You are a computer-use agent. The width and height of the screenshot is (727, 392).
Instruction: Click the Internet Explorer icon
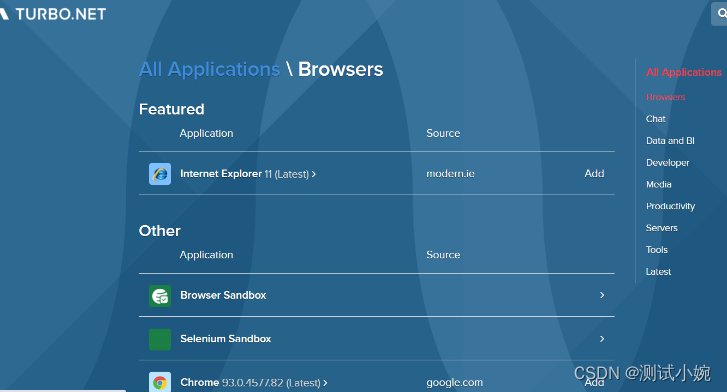[x=160, y=174]
